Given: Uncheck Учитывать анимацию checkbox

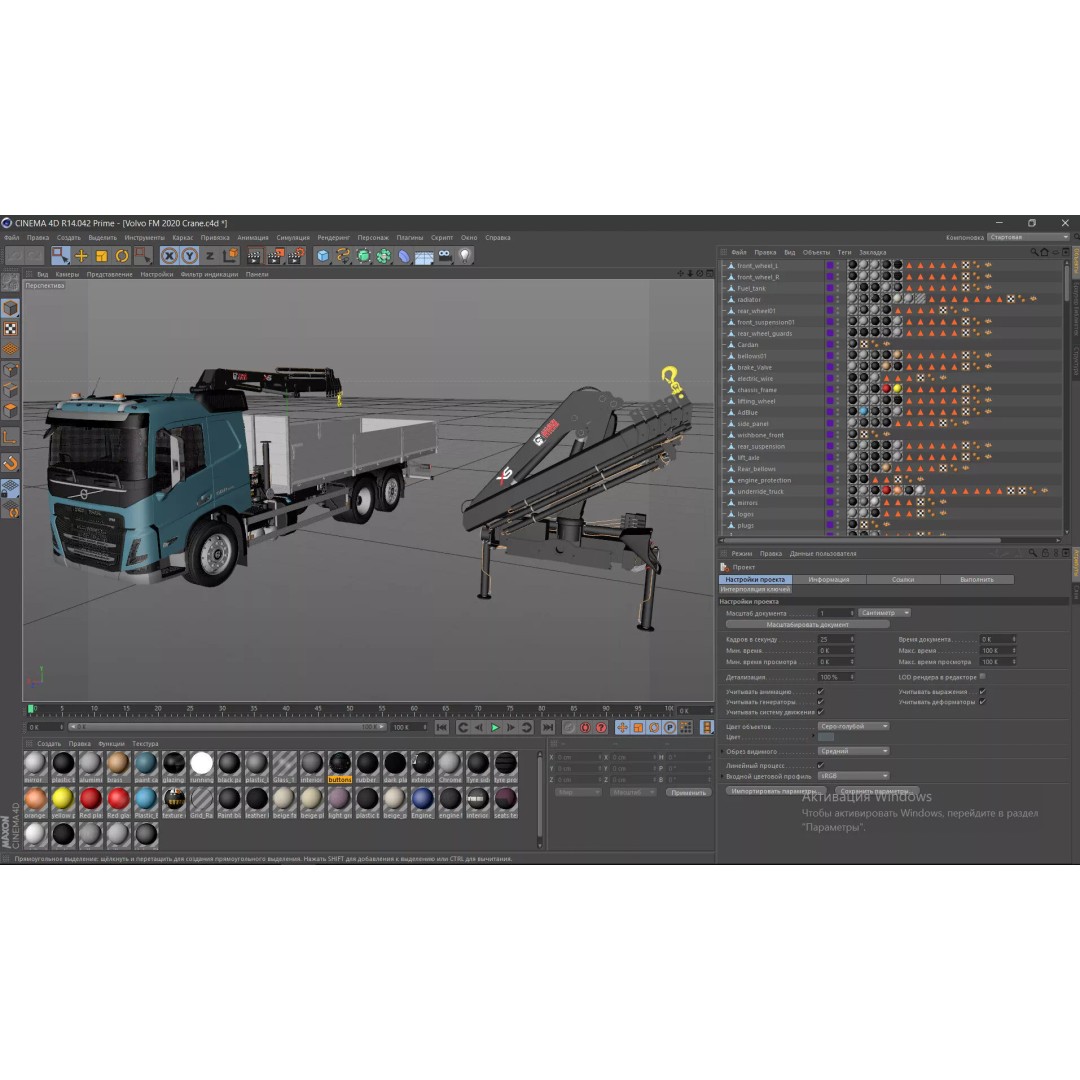Looking at the screenshot, I should click(820, 692).
